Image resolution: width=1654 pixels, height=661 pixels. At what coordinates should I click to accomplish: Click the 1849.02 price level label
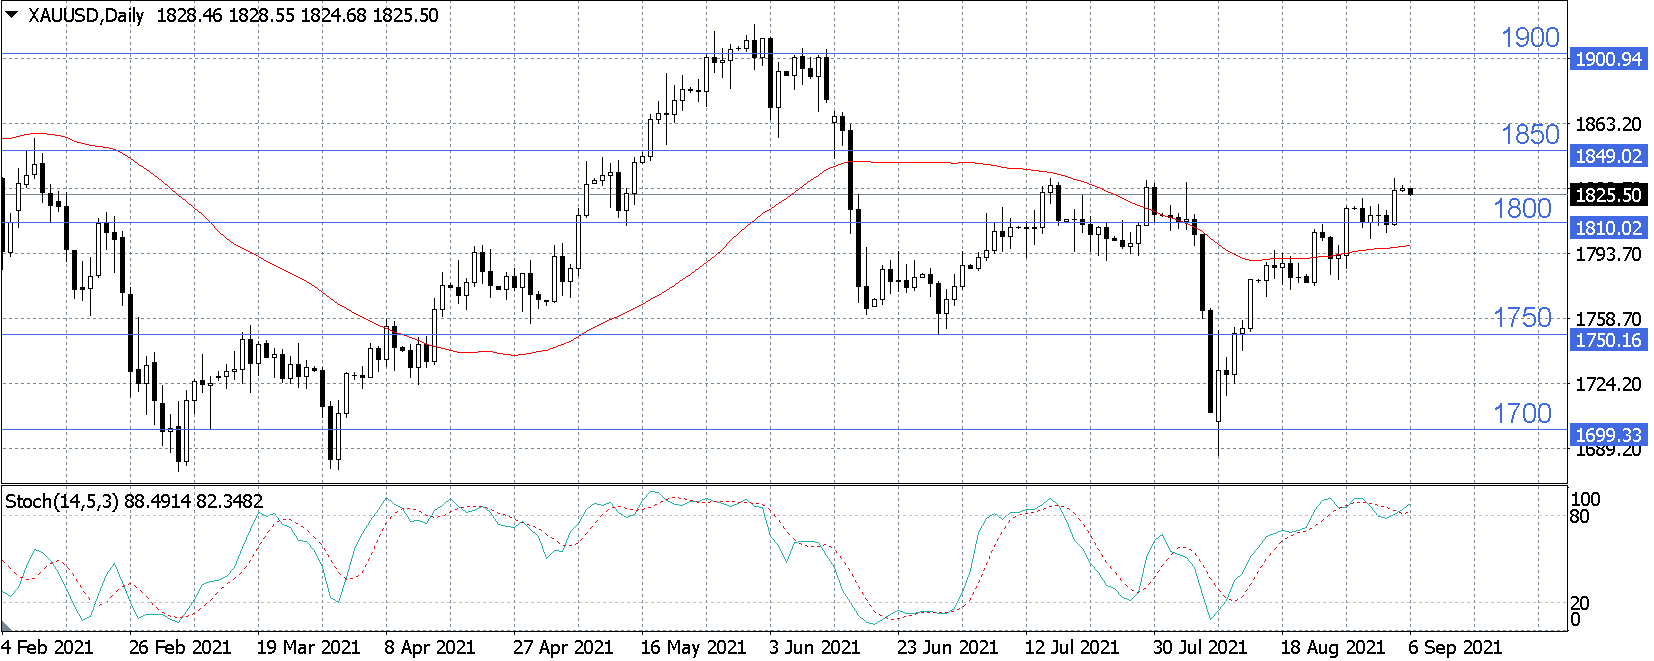[x=1608, y=156]
